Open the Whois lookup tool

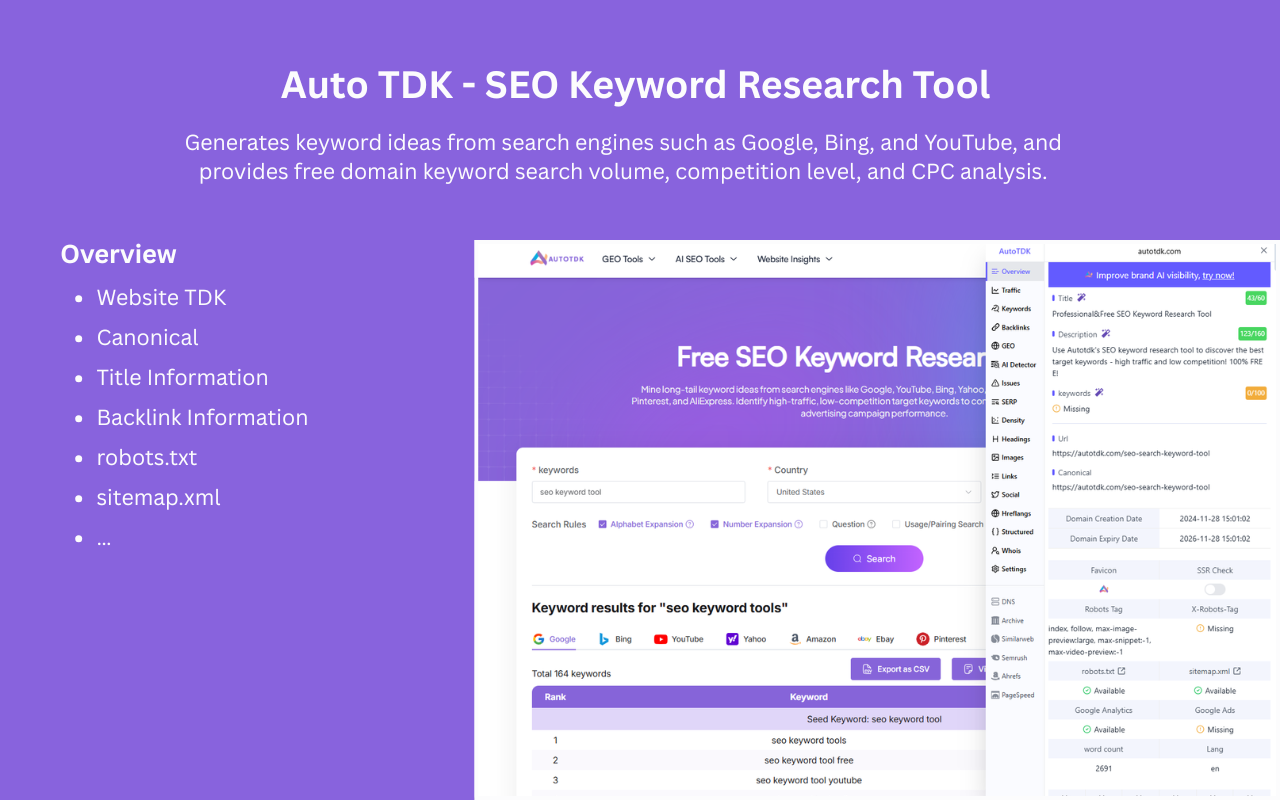pos(1012,550)
